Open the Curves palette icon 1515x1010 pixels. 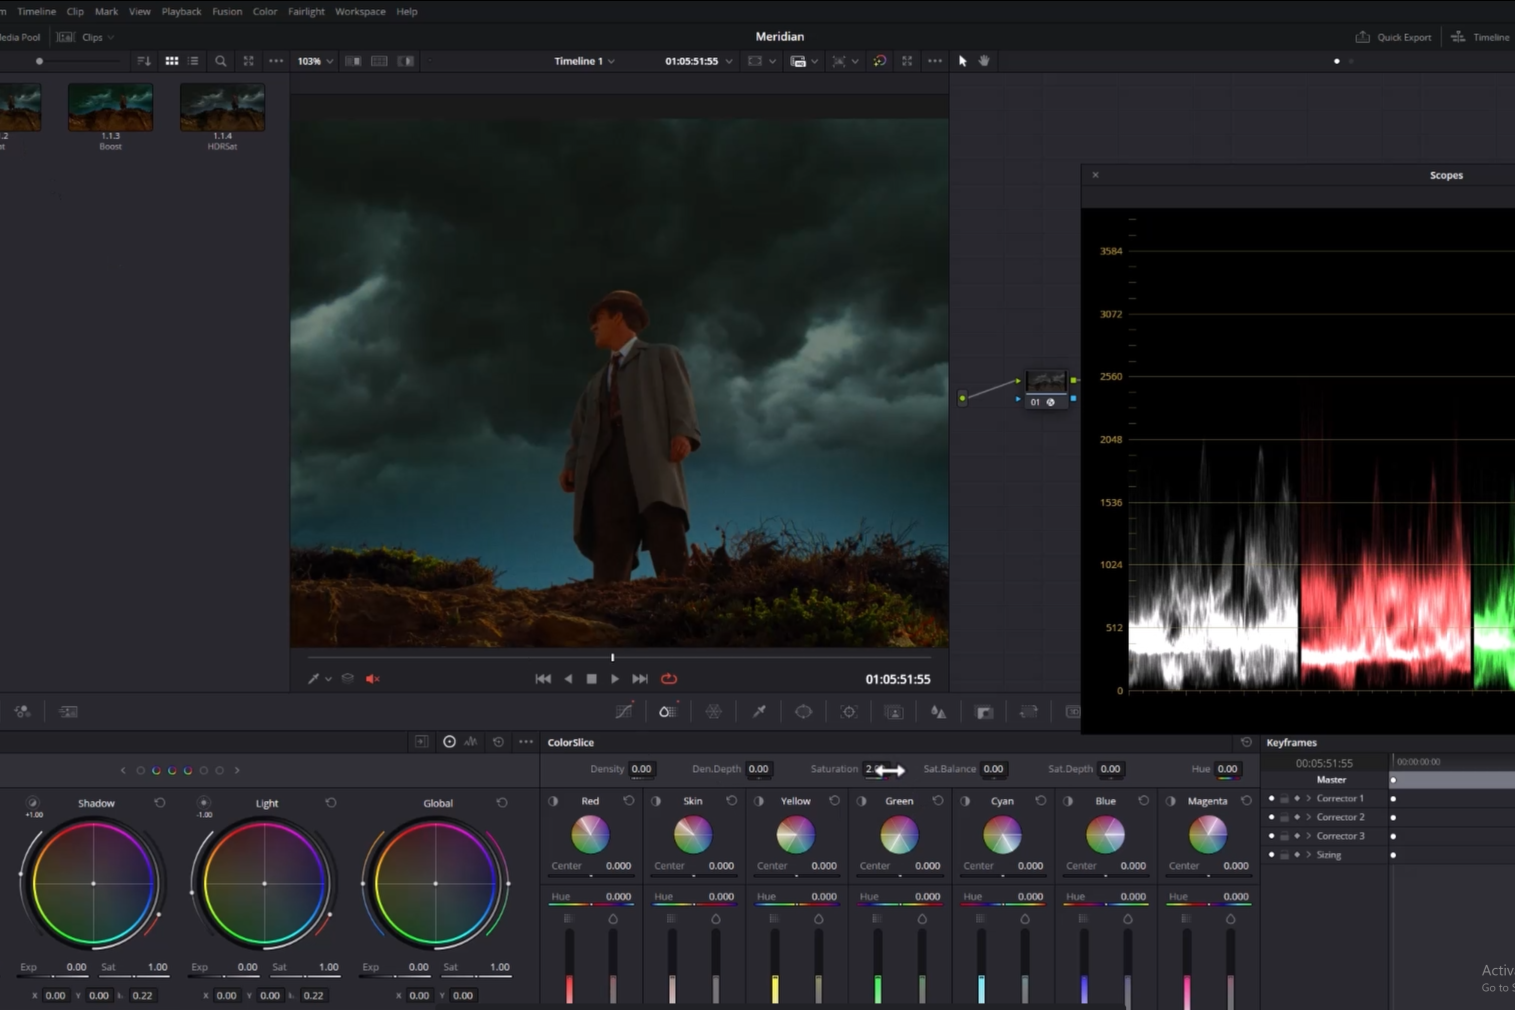click(x=624, y=711)
